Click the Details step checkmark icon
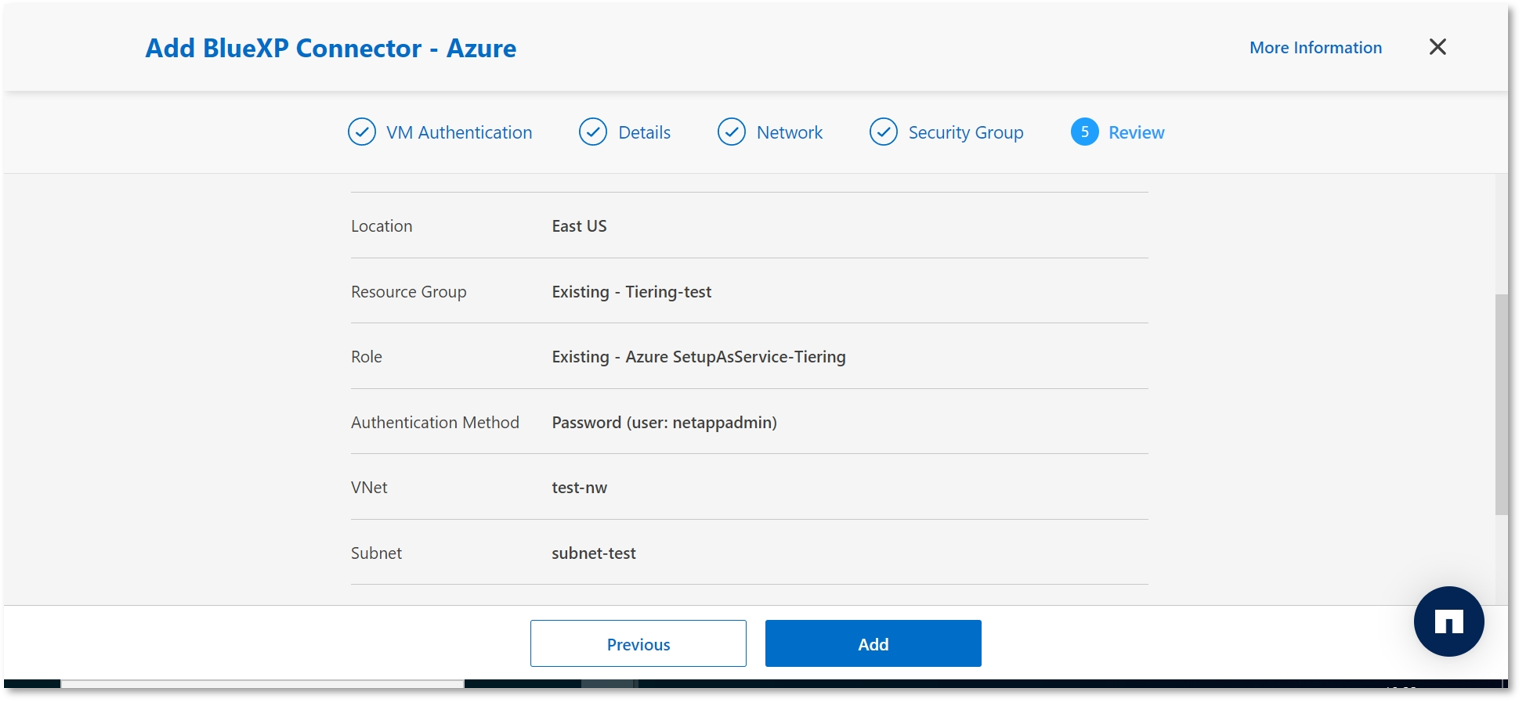Viewport: 1521px width, 701px height. coord(593,132)
